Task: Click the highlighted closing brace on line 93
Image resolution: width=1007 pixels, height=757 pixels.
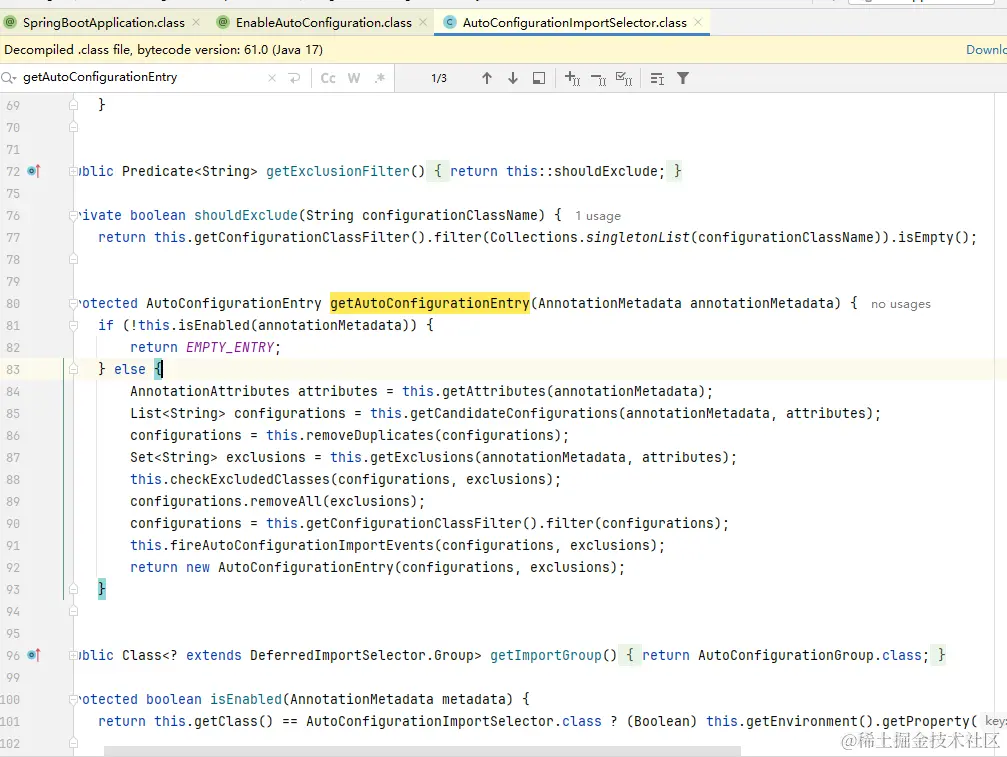Action: point(101,589)
